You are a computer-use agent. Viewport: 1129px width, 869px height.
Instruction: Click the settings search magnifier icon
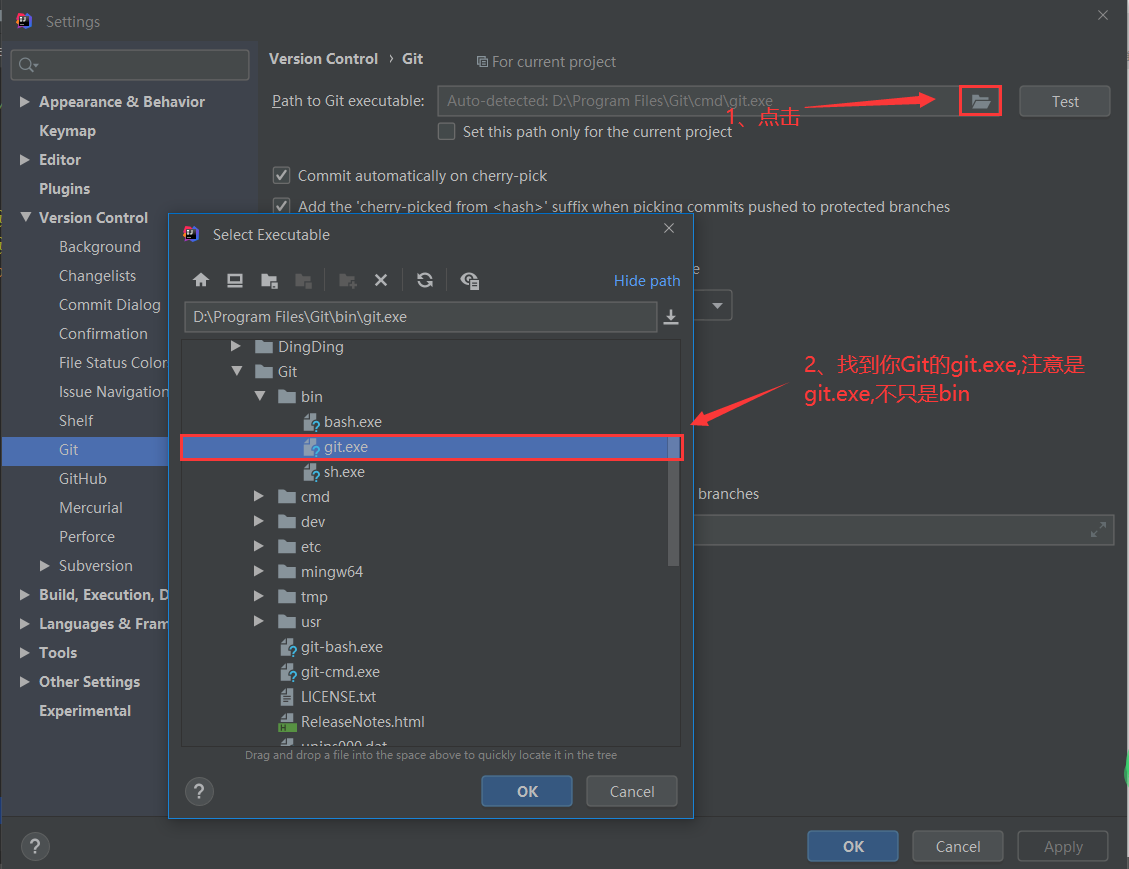tap(27, 65)
